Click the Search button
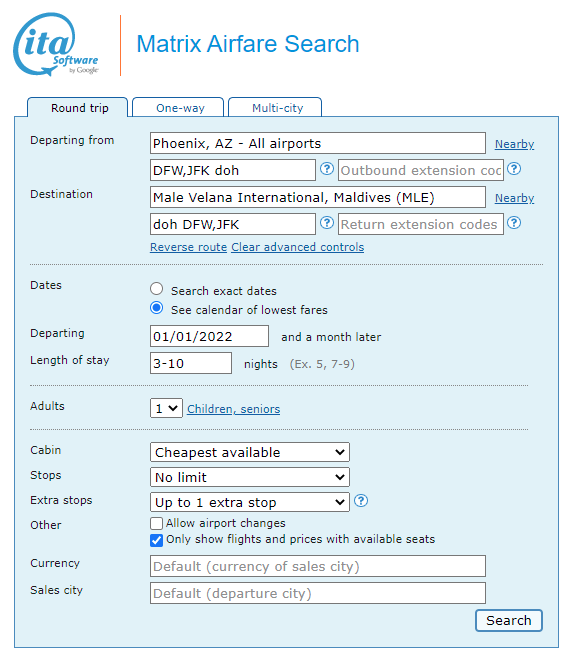Viewport: 567px width, 658px height. tap(509, 620)
